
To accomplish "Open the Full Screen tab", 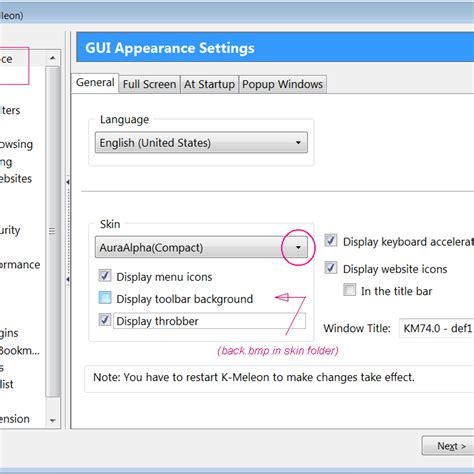I will click(149, 84).
